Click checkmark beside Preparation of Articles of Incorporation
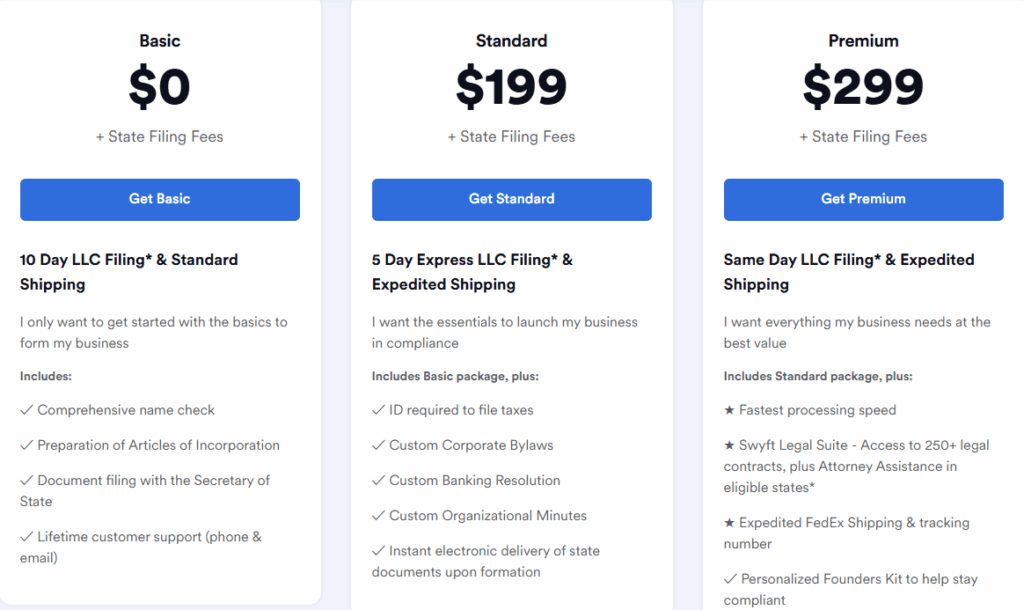1024x610 pixels. click(x=26, y=445)
